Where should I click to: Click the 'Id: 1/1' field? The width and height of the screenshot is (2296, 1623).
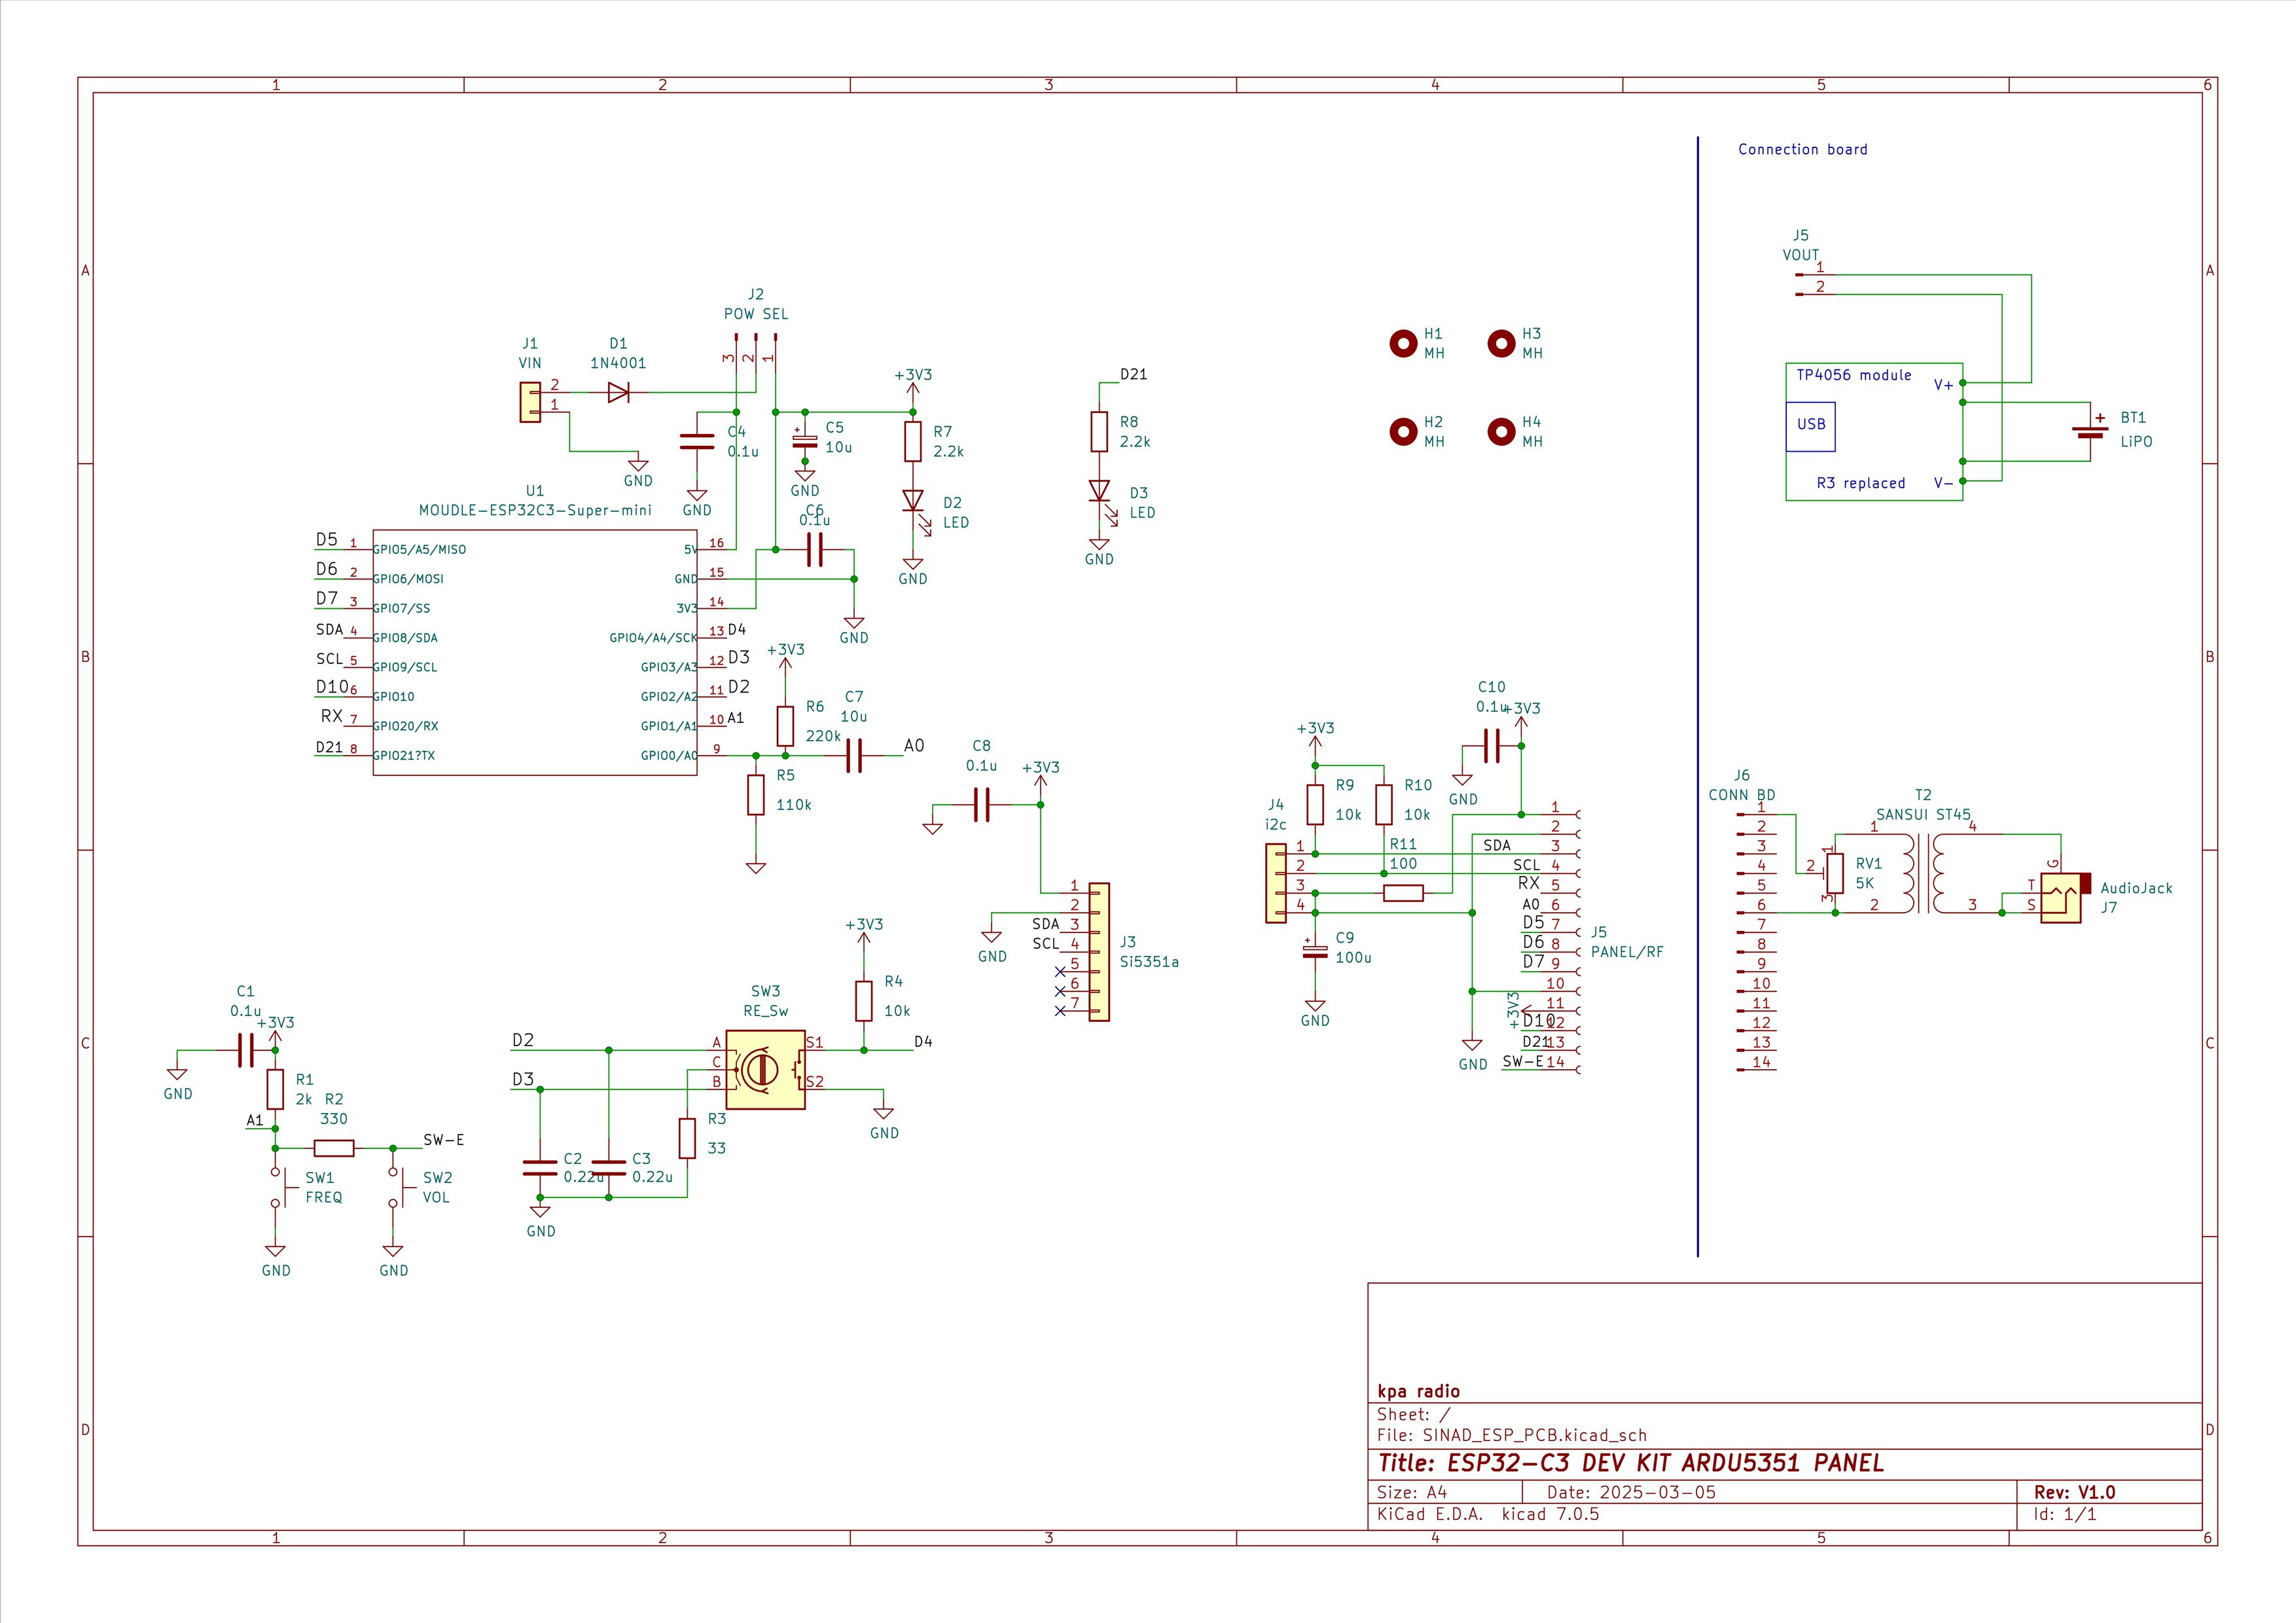(2065, 1514)
